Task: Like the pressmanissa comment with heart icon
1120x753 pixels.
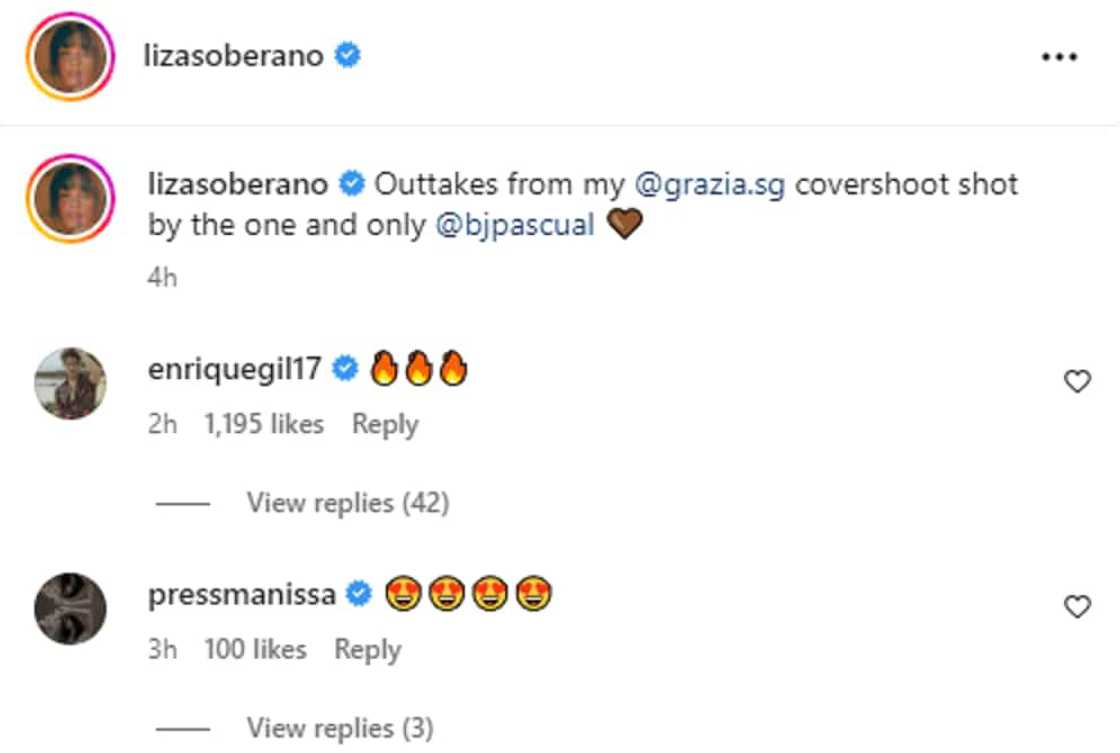Action: pos(1077,606)
